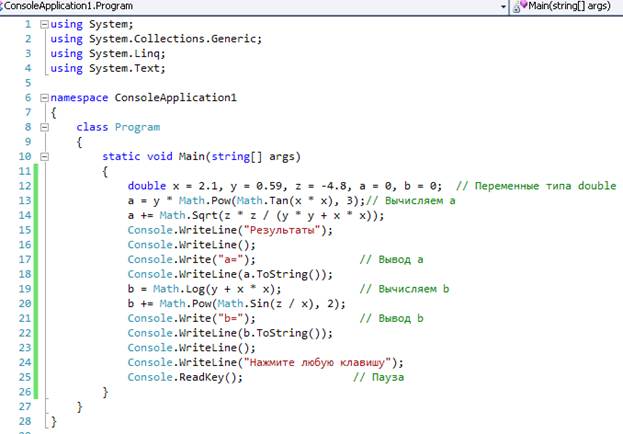This screenshot has height=434, width=623.
Task: Click 'Sin' in the Math.Sin call
Action: pos(259,304)
